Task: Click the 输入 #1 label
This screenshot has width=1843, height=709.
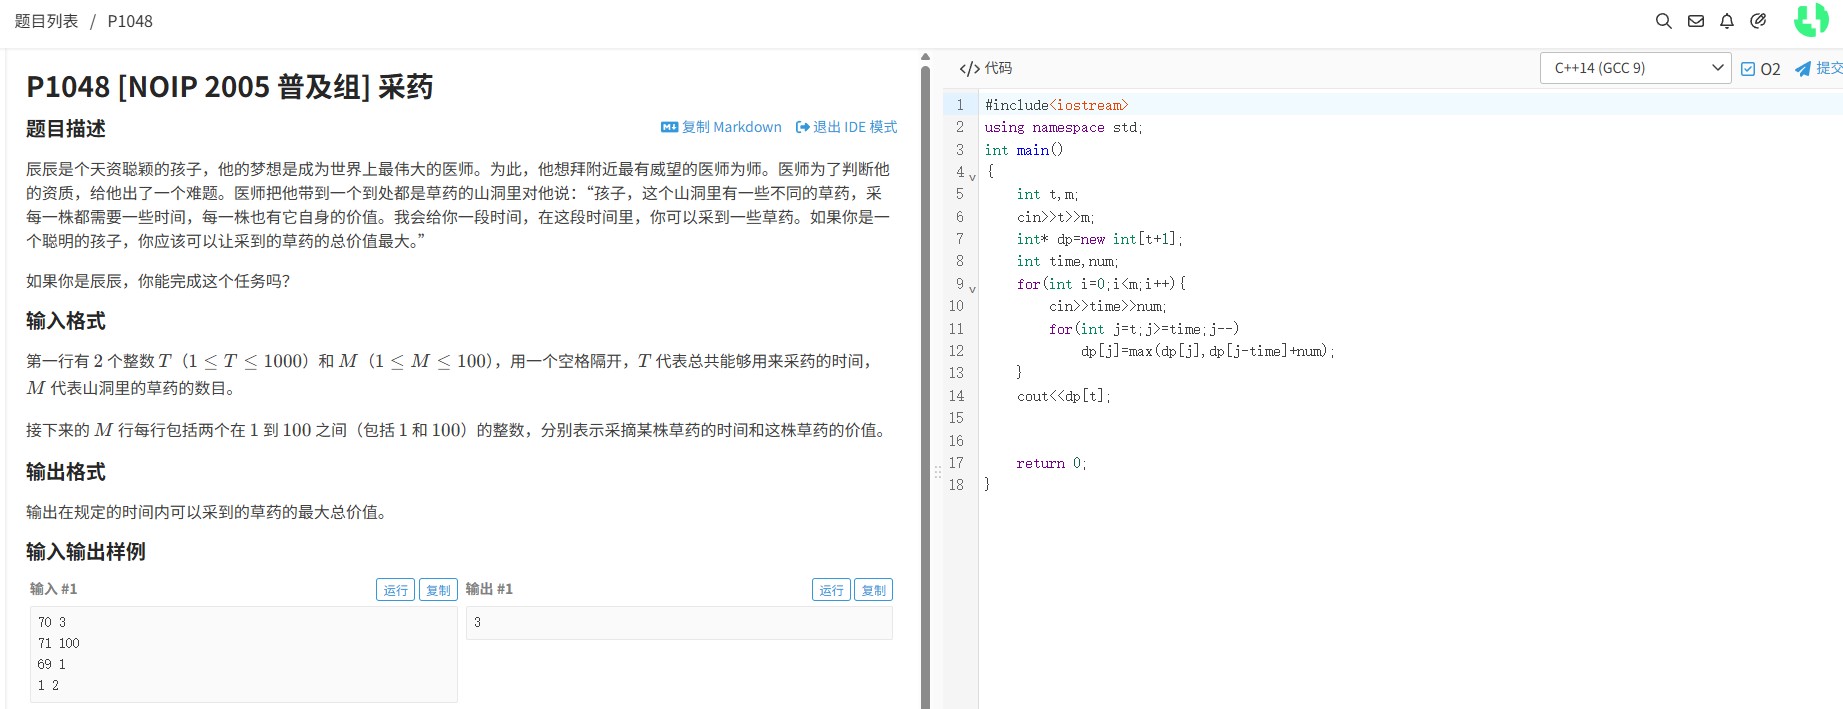Action: point(54,589)
